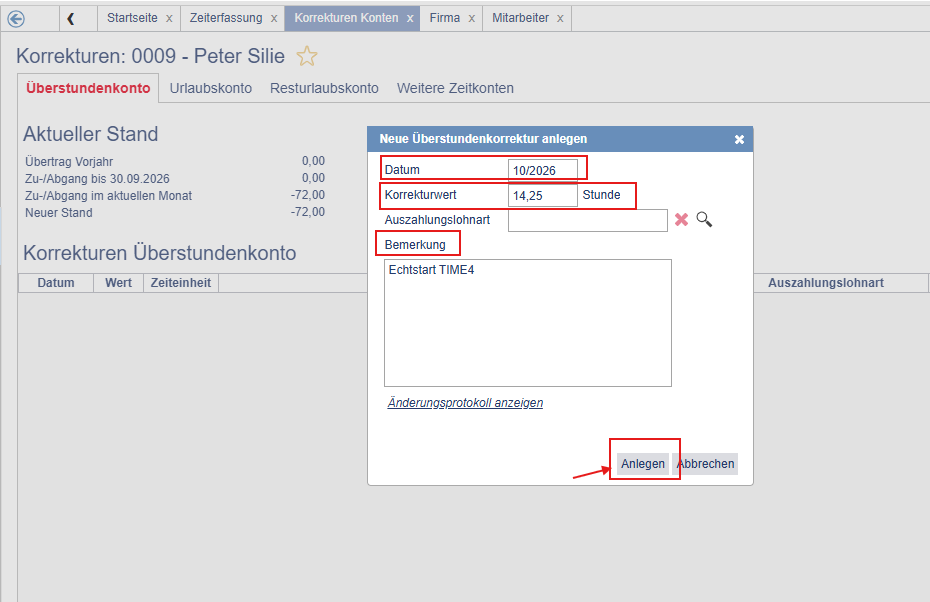Click the Anlegen button

point(643,464)
